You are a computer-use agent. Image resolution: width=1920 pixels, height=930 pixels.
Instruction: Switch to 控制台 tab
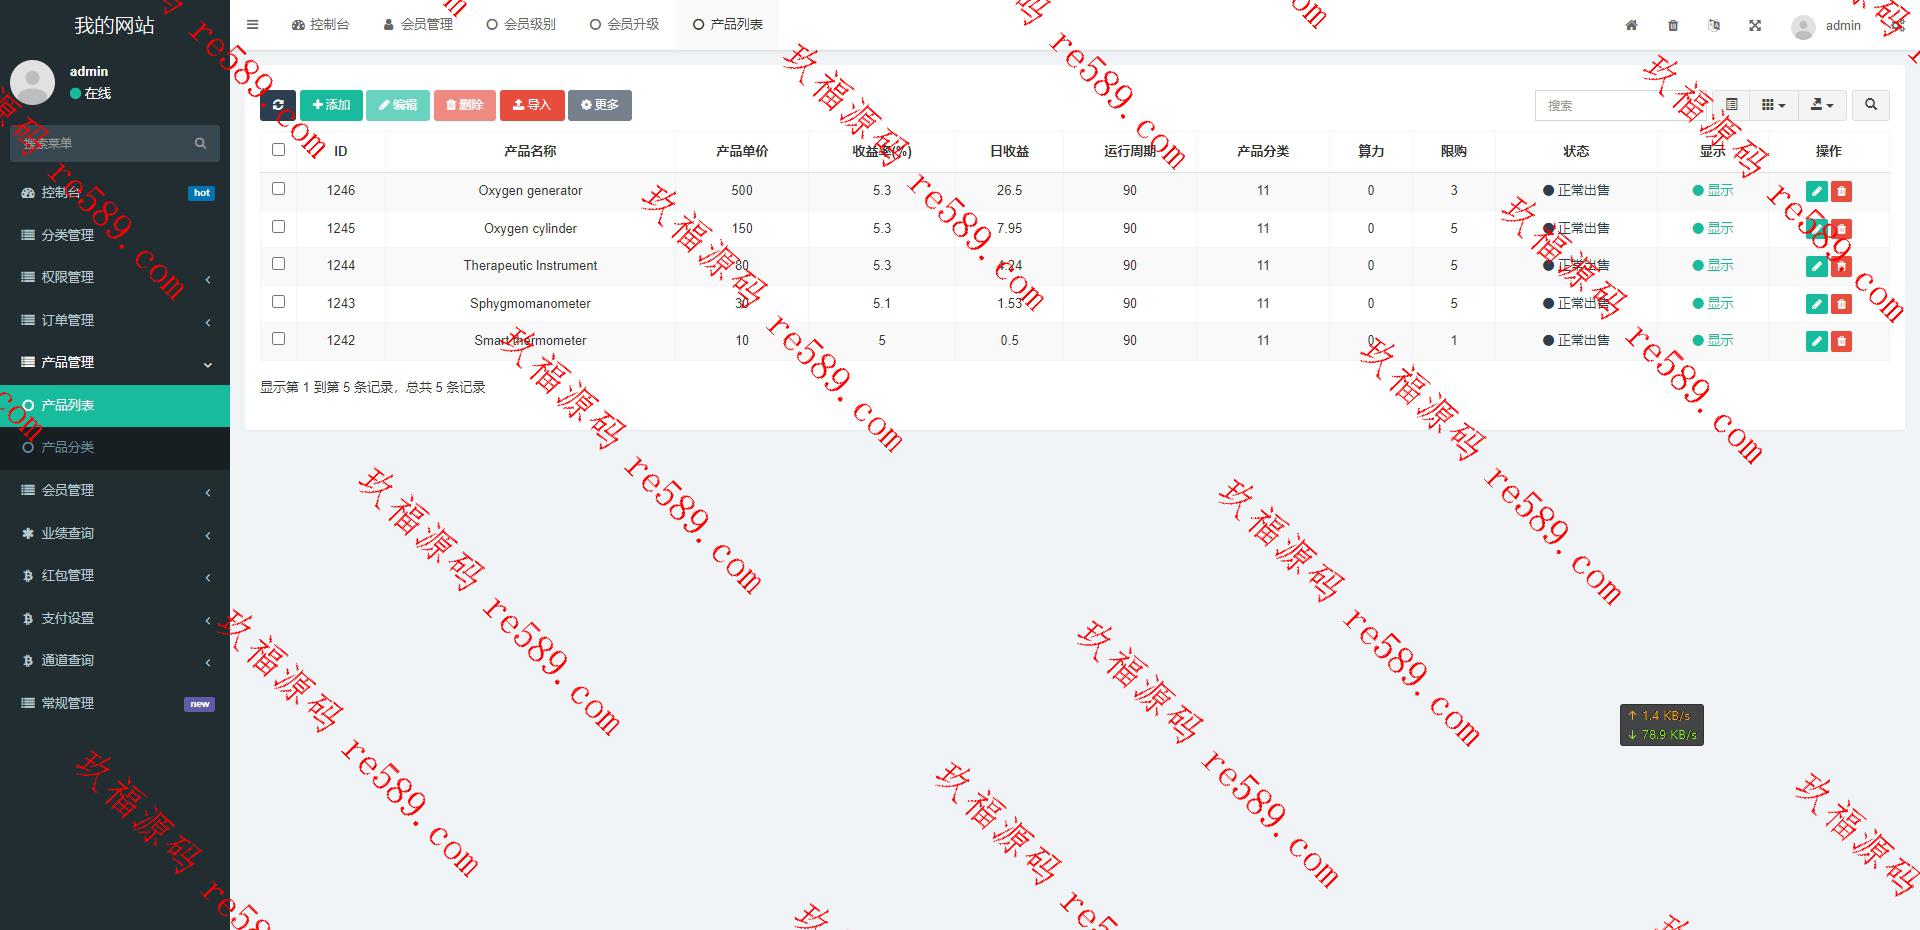pos(320,25)
